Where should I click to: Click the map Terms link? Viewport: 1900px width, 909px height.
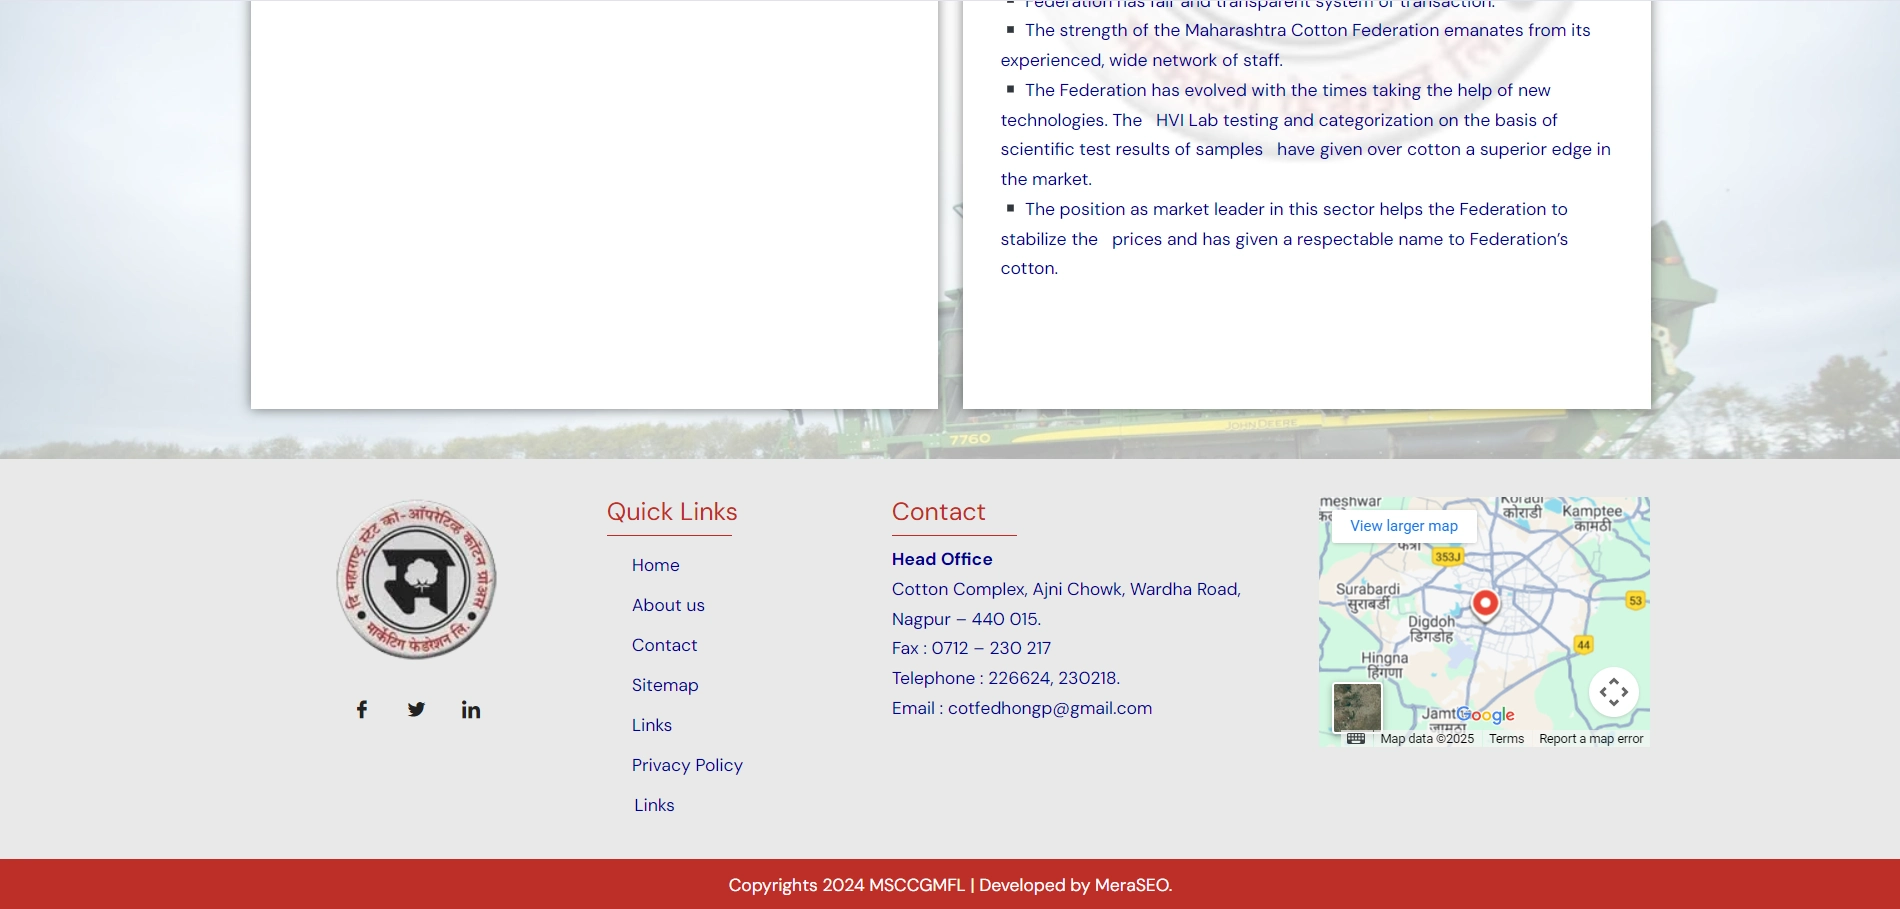1506,739
